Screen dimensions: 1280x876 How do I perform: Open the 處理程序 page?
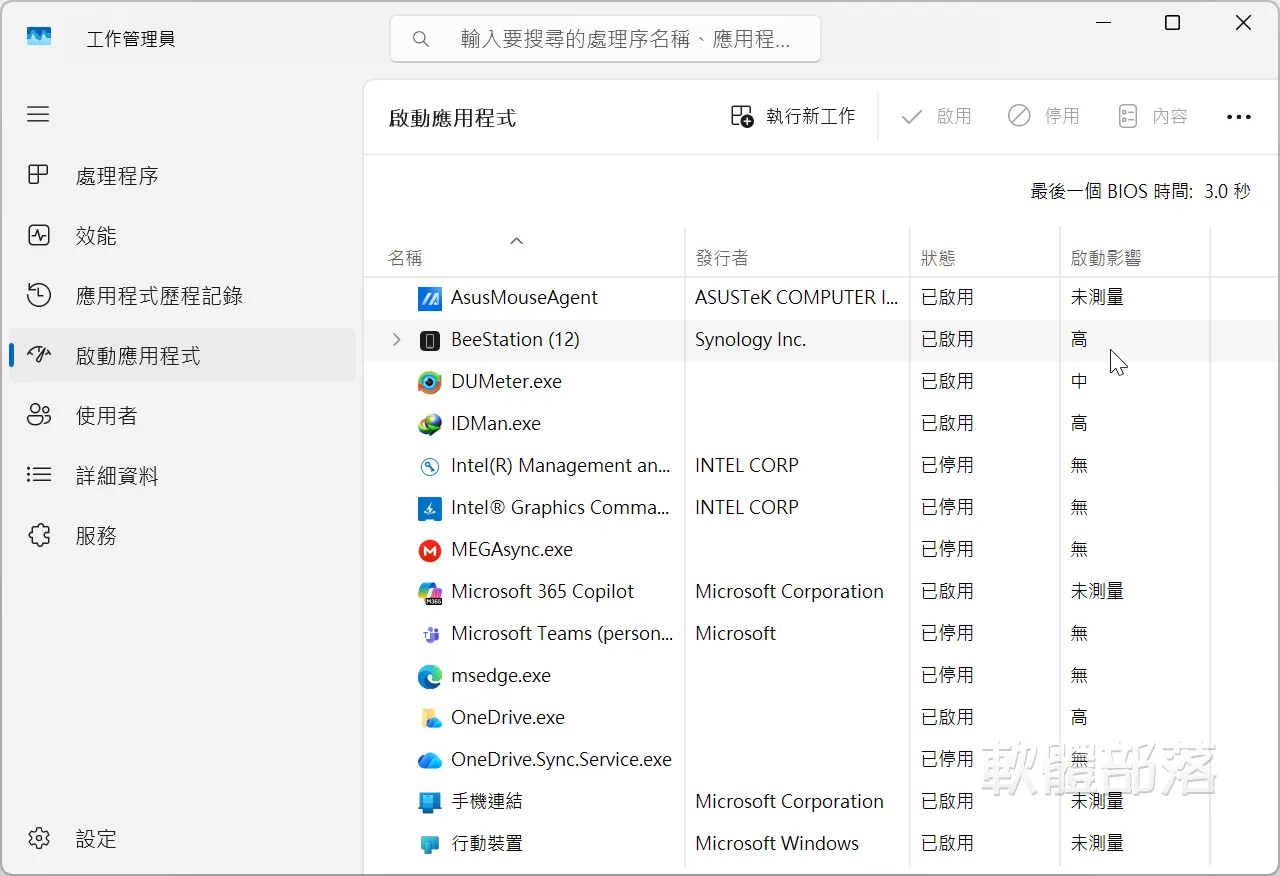[x=182, y=176]
